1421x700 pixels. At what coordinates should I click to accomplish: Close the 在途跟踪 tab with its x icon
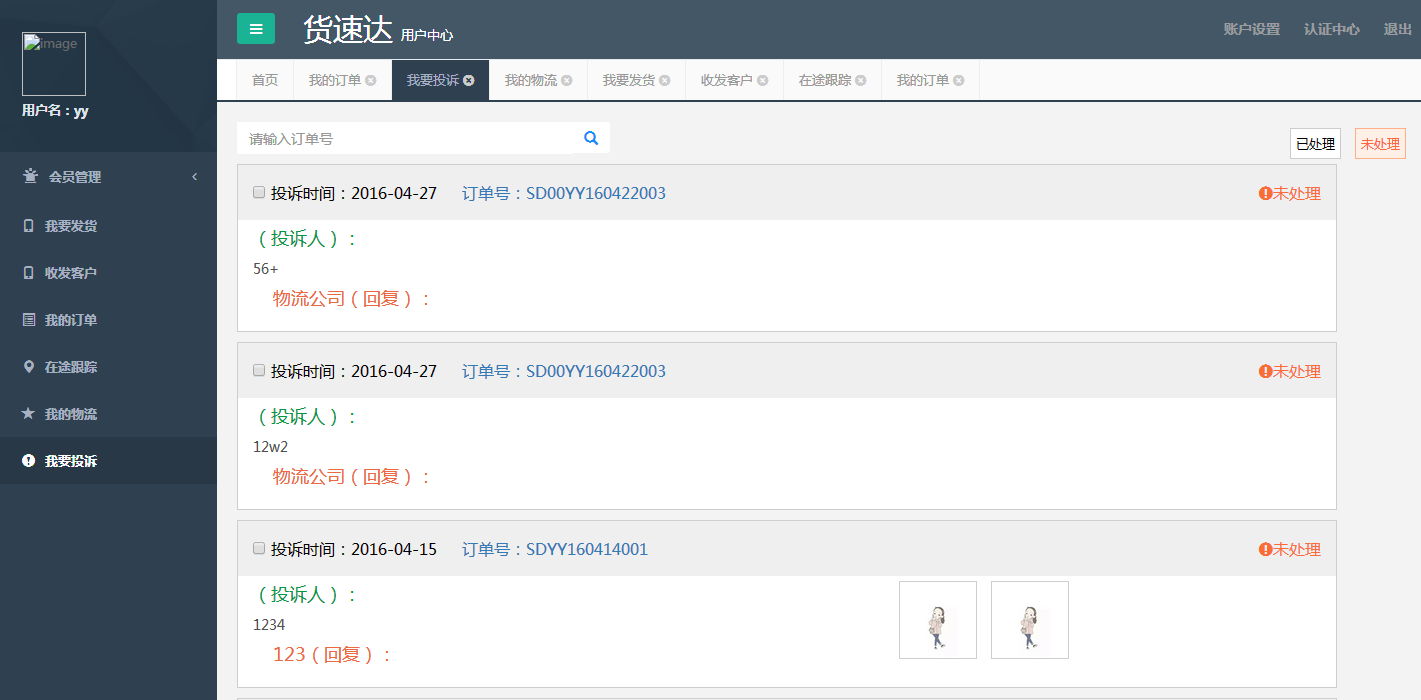click(861, 81)
